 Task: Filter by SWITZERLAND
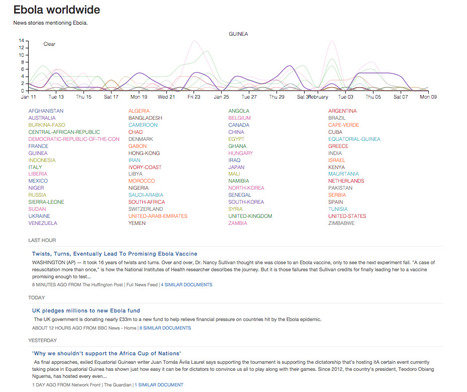(x=146, y=209)
